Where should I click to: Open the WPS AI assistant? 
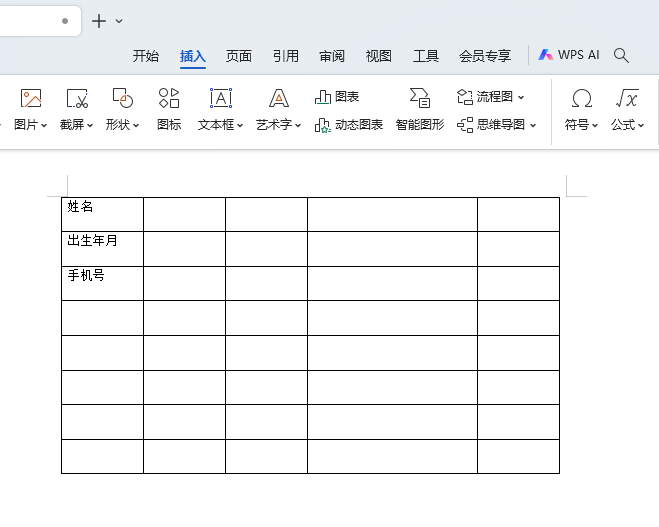(x=569, y=55)
